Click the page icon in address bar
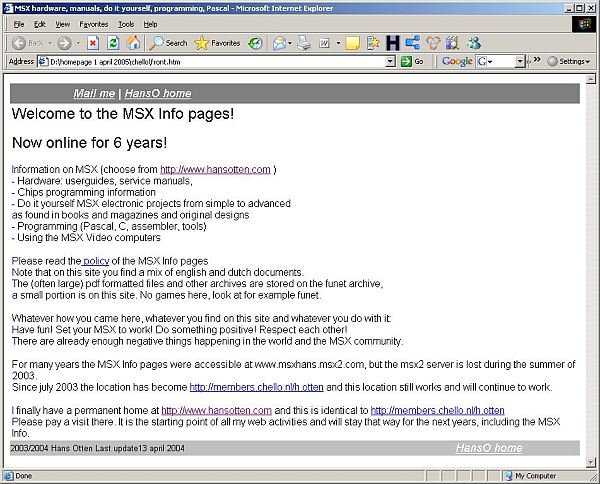 pos(43,62)
